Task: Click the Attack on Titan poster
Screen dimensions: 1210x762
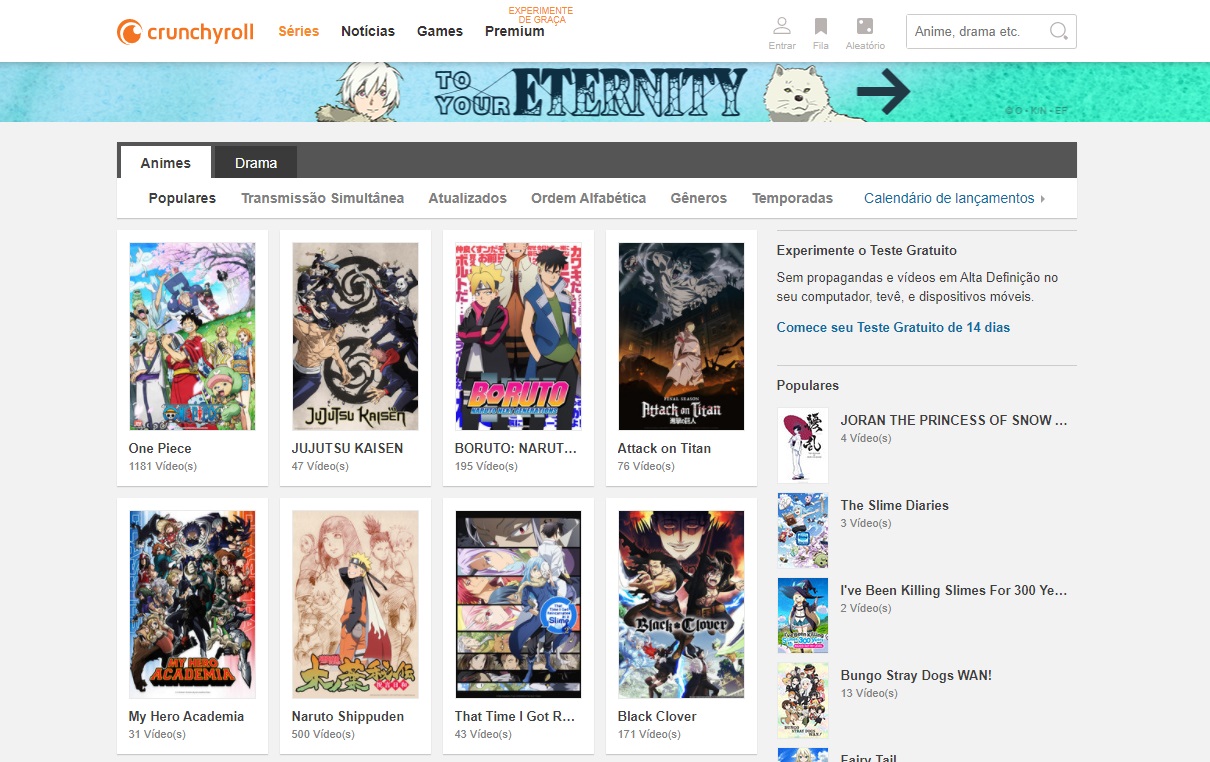Action: [681, 336]
